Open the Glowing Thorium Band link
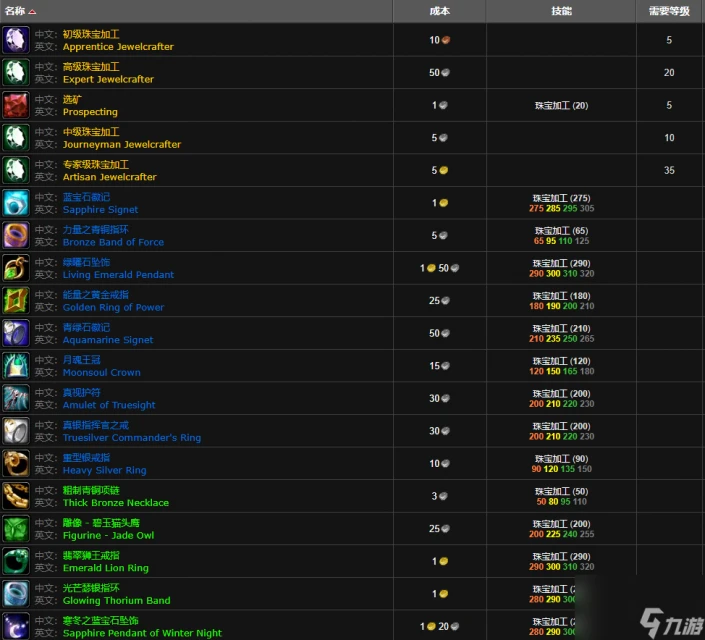The height and width of the screenshot is (640, 705). 116,601
